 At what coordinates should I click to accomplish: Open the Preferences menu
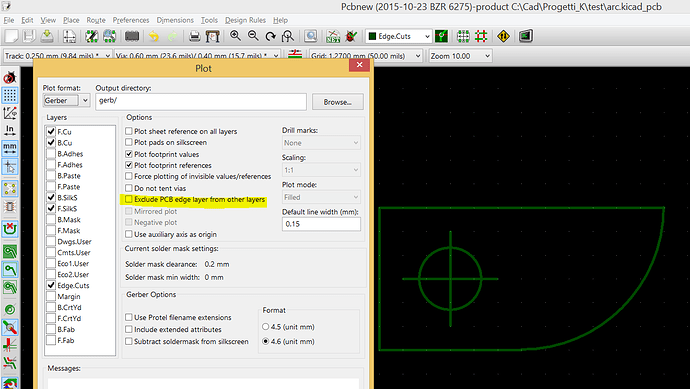pyautogui.click(x=131, y=20)
